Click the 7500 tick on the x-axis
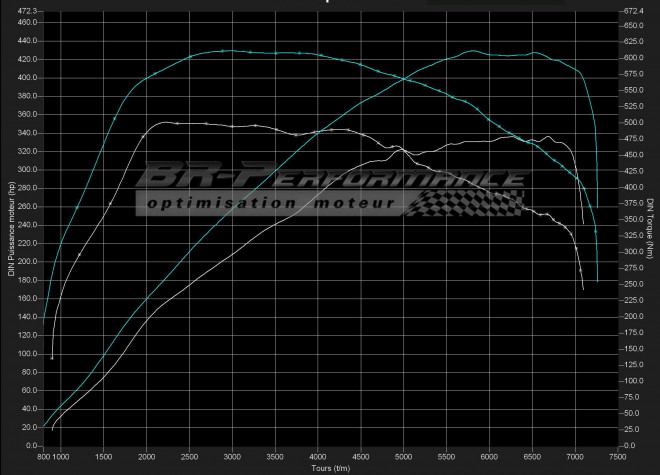 [x=617, y=457]
